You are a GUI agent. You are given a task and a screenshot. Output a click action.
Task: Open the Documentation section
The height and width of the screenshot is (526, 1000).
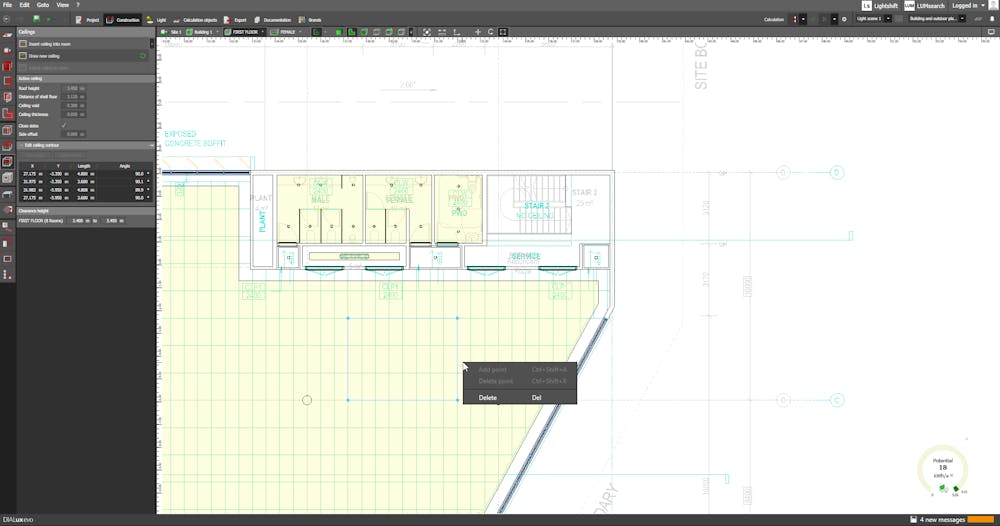(x=273, y=19)
